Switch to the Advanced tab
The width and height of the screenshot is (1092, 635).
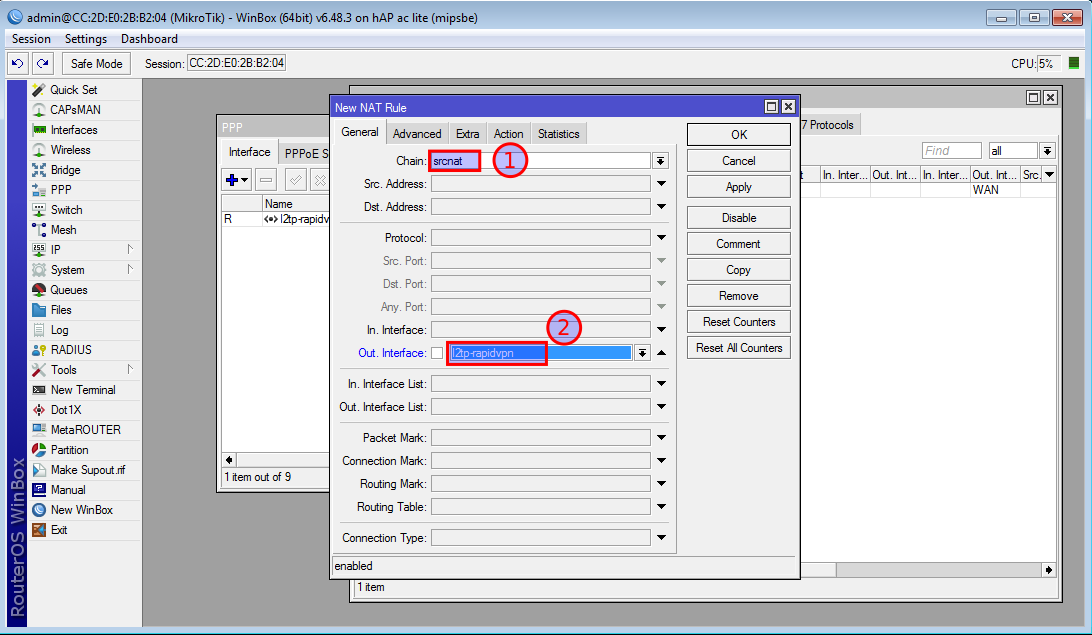(416, 134)
